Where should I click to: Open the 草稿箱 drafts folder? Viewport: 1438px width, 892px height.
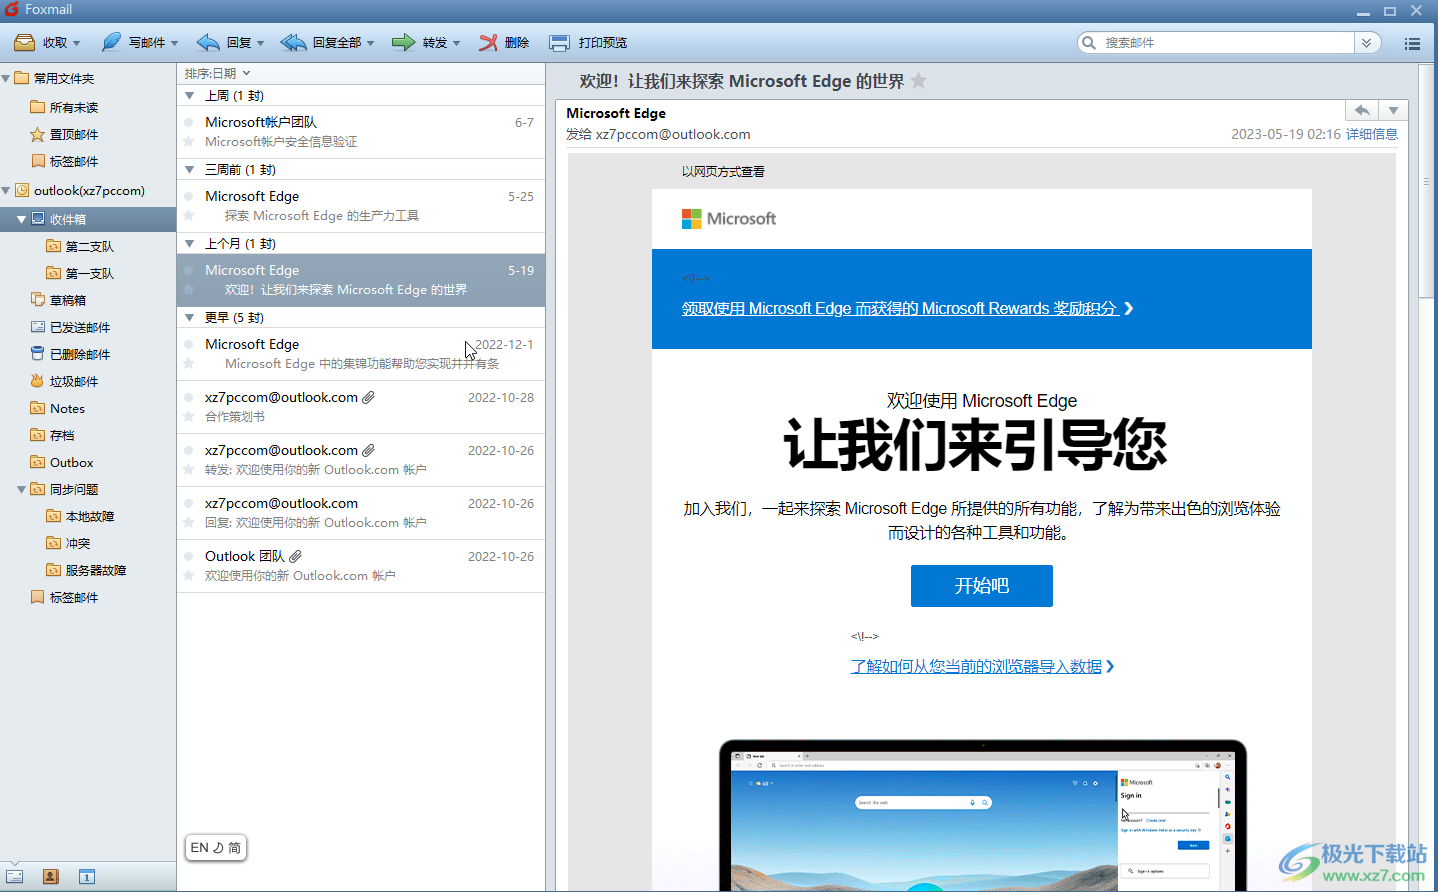[x=68, y=300]
